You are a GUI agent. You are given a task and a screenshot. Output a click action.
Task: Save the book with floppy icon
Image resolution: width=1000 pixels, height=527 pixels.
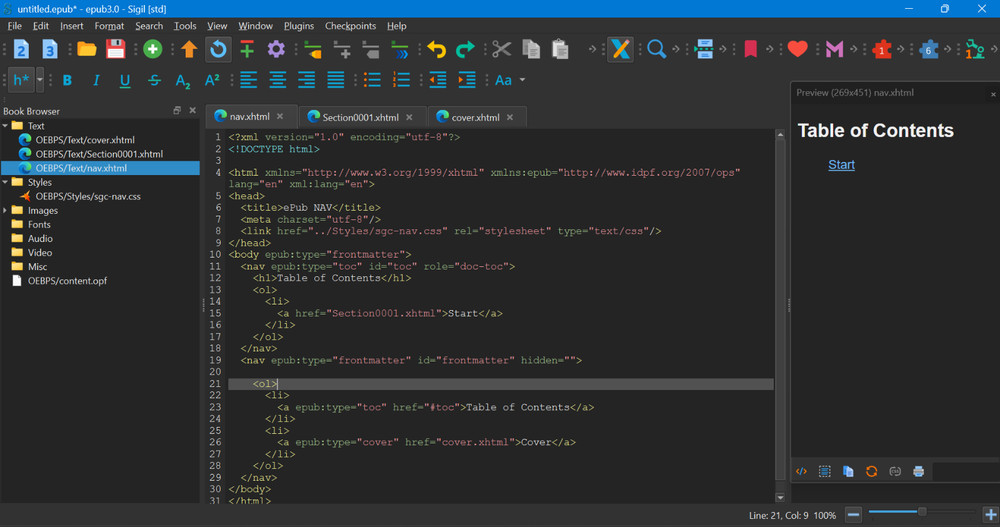click(115, 49)
